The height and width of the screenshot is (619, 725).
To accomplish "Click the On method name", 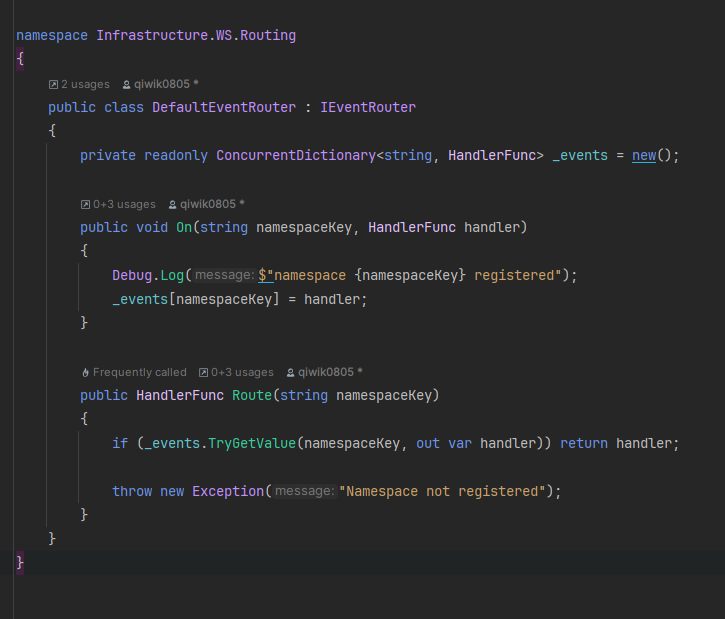I will (x=184, y=227).
